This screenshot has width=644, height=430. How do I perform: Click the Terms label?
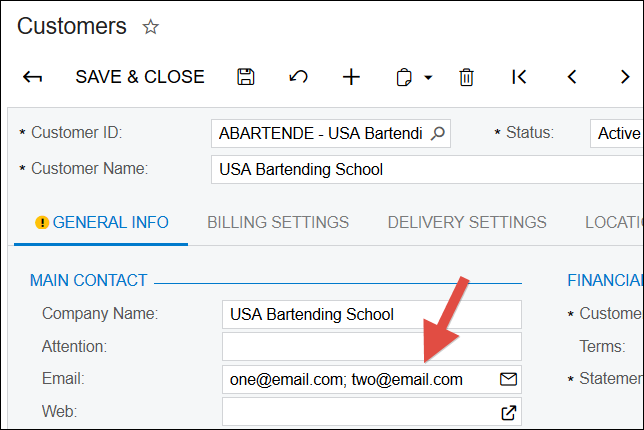tap(602, 347)
